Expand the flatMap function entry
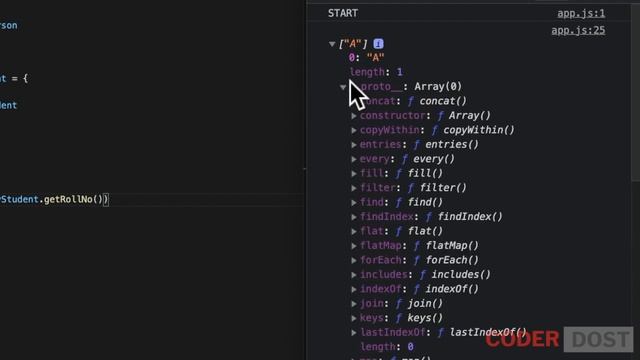640x360 pixels. pos(354,246)
